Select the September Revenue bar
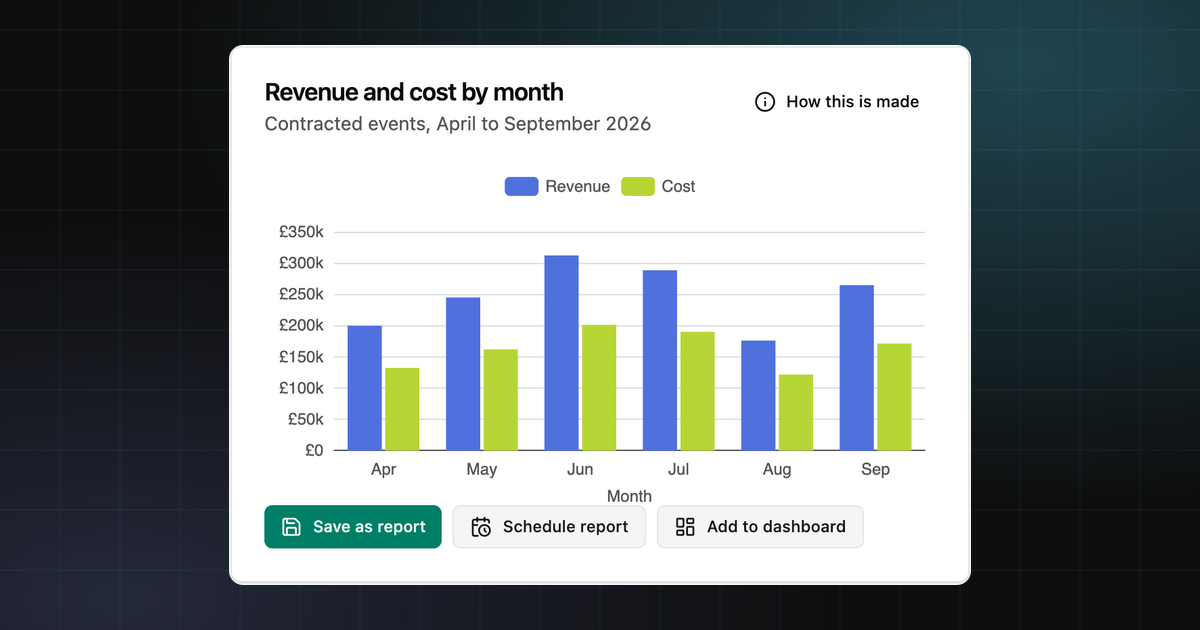The height and width of the screenshot is (630, 1200). [x=857, y=368]
